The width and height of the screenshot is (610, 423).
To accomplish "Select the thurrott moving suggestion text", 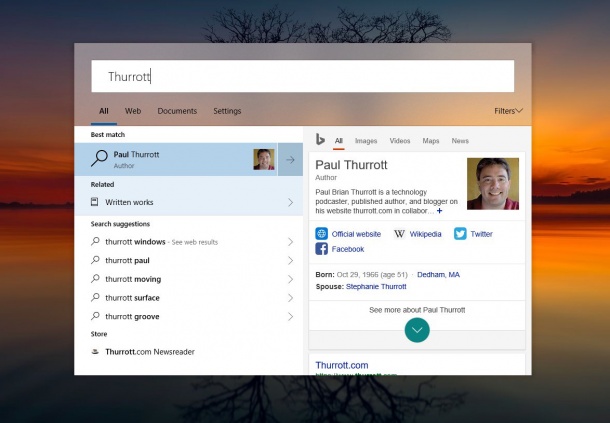I will click(x=133, y=279).
